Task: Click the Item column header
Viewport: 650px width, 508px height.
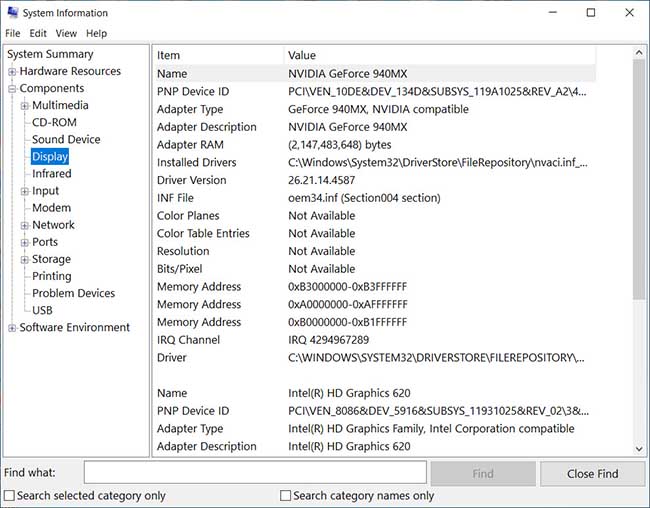Action: (219, 55)
